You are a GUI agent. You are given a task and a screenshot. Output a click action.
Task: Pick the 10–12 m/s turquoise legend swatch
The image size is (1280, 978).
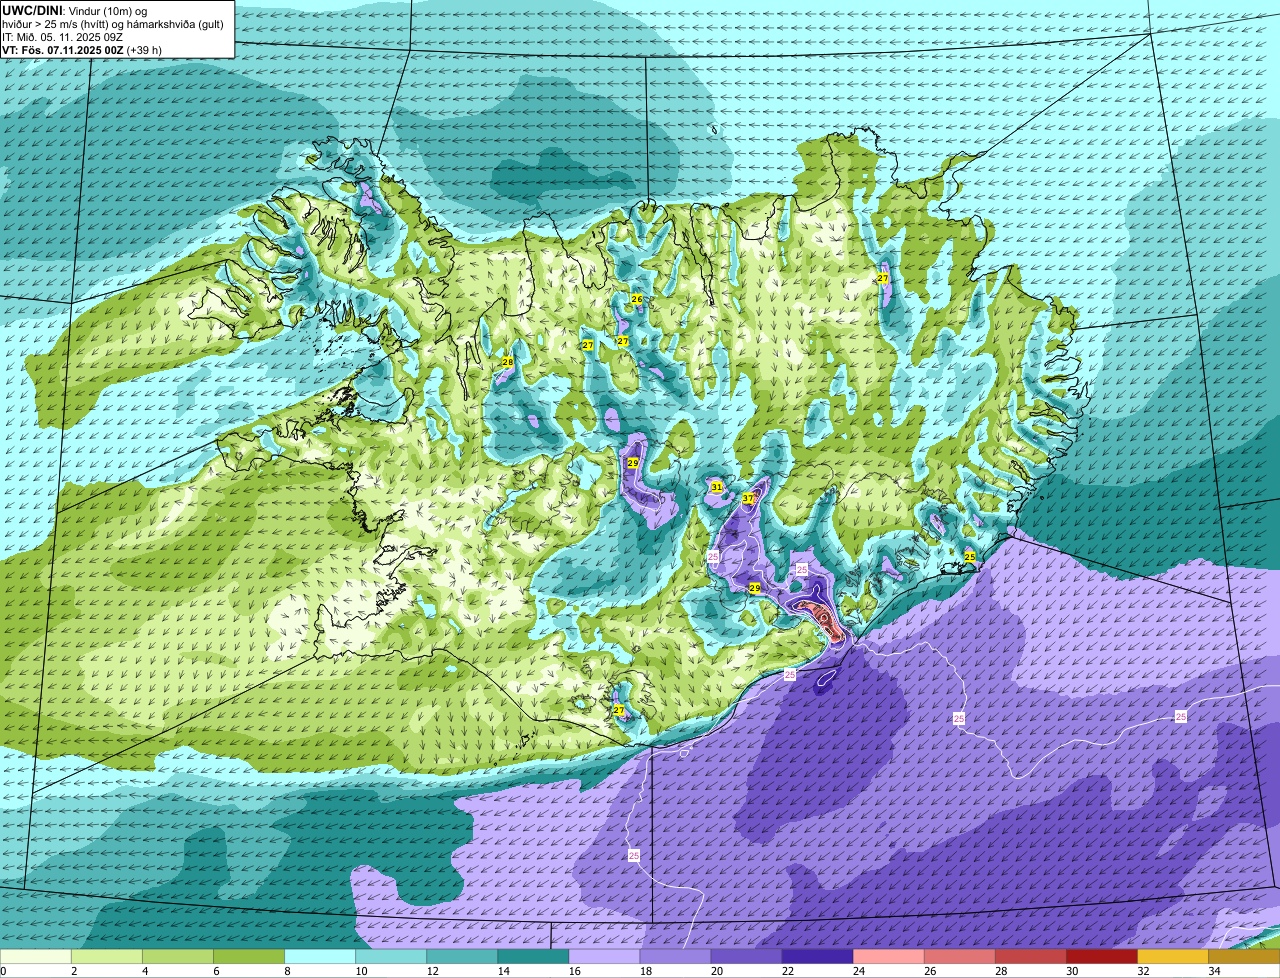click(x=391, y=957)
